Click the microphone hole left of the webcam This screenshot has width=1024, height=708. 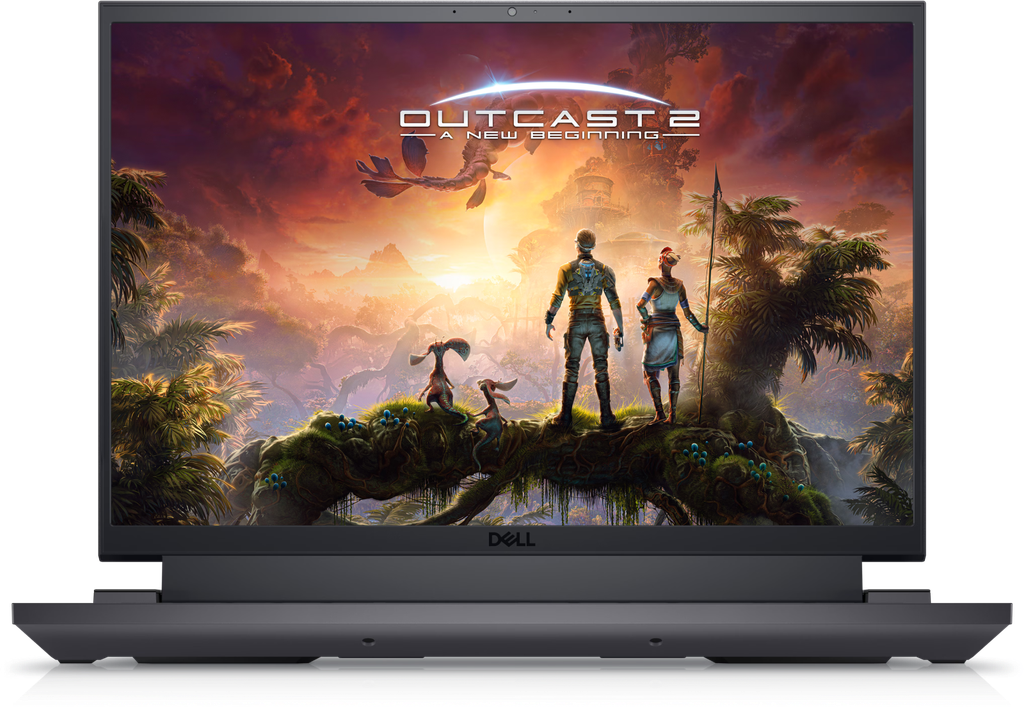(x=453, y=13)
